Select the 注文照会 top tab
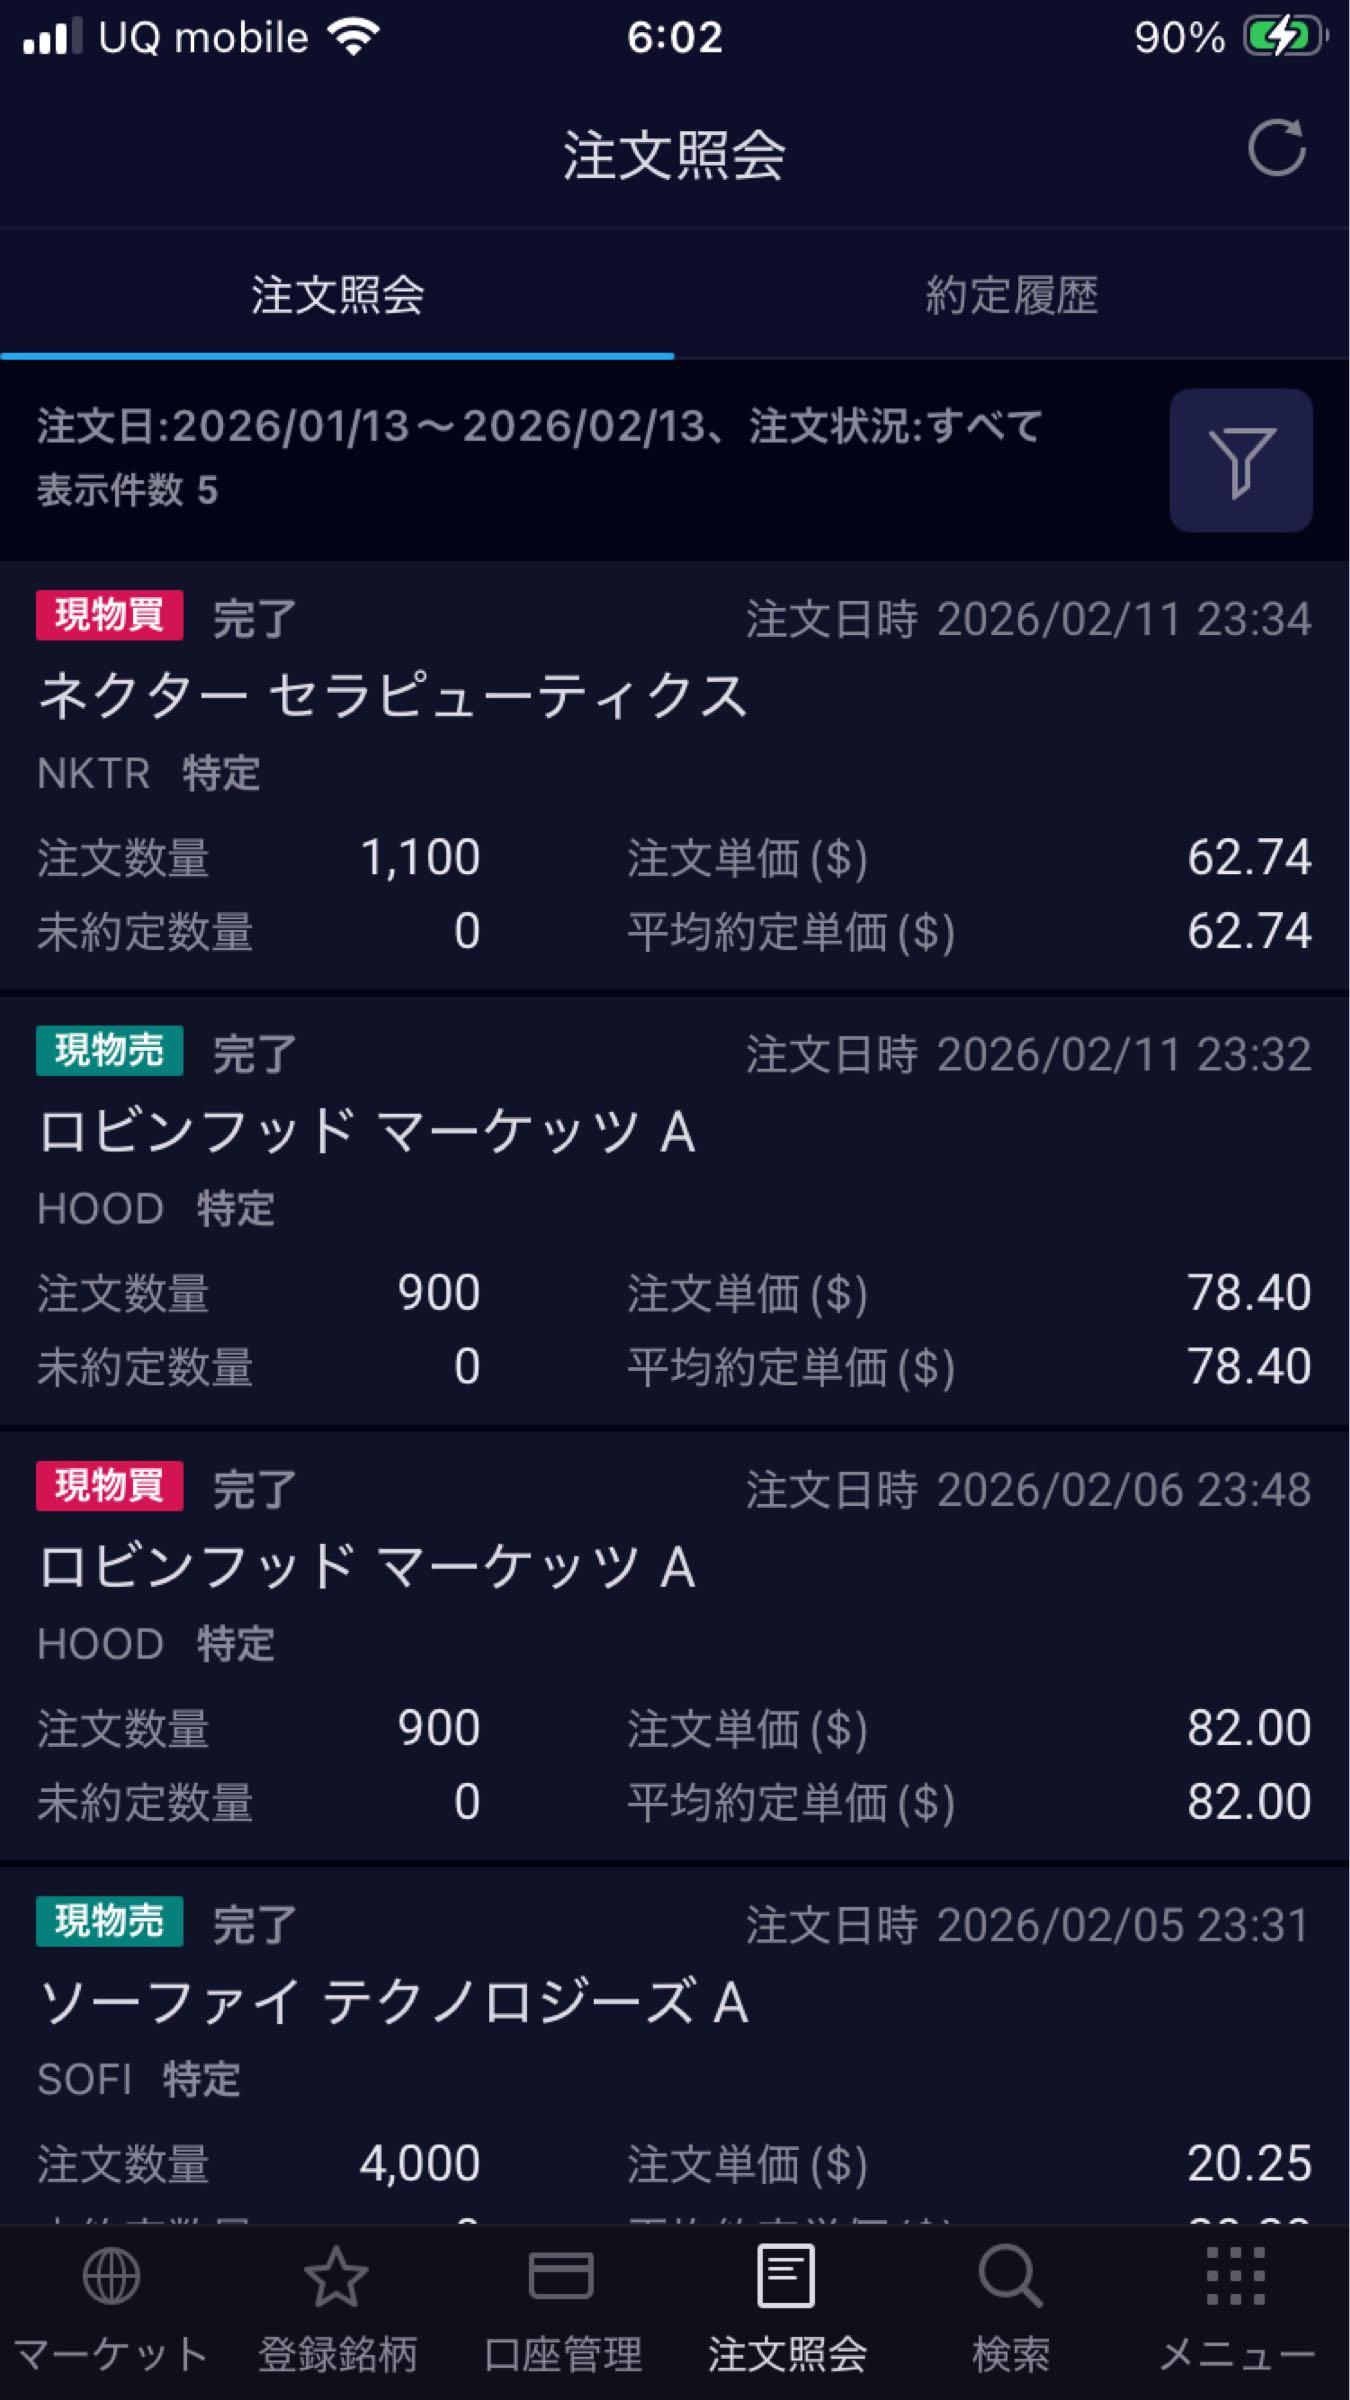Image resolution: width=1350 pixels, height=2400 pixels. pos(337,296)
